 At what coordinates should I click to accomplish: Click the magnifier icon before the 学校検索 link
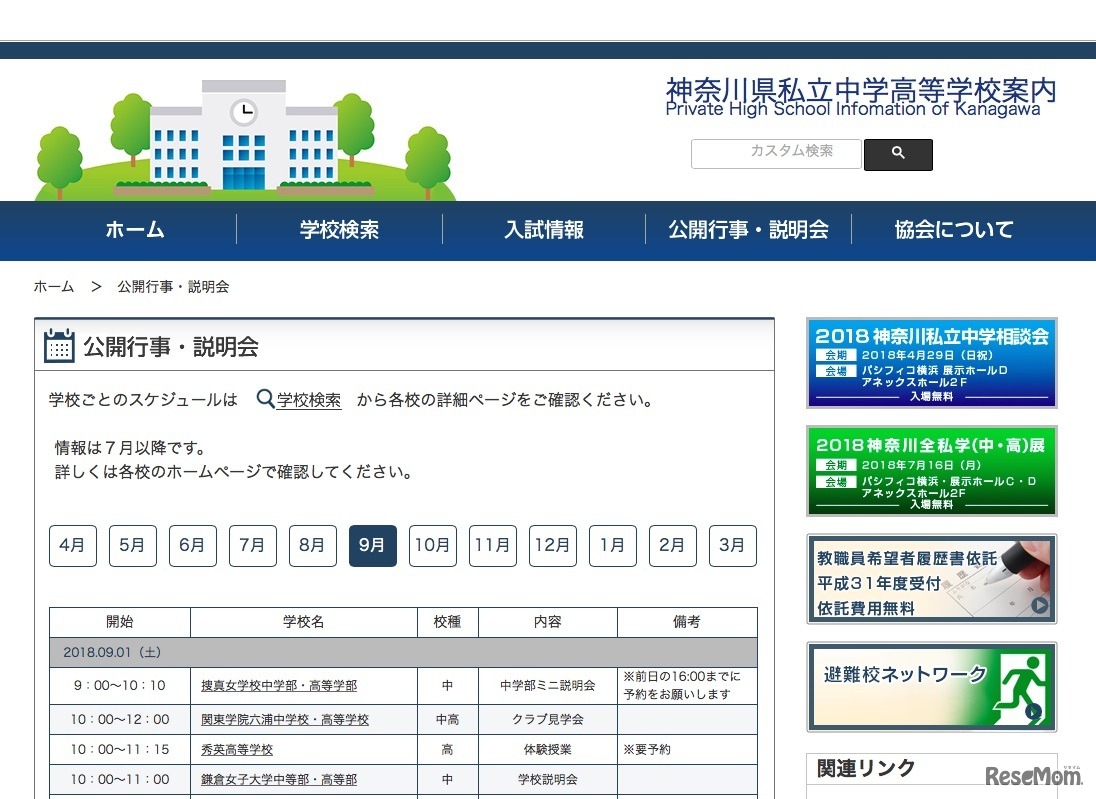point(263,397)
